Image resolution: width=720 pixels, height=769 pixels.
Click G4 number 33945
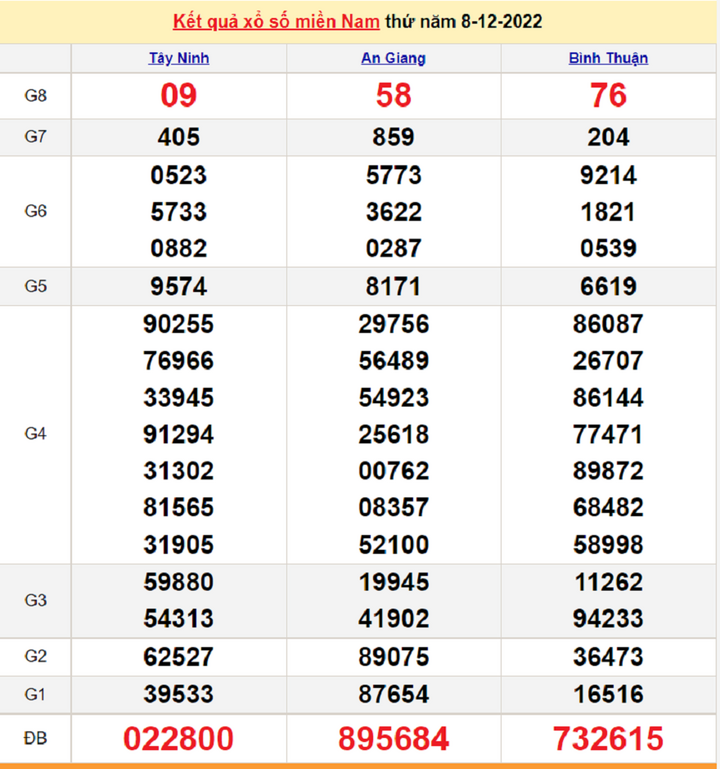tap(179, 398)
